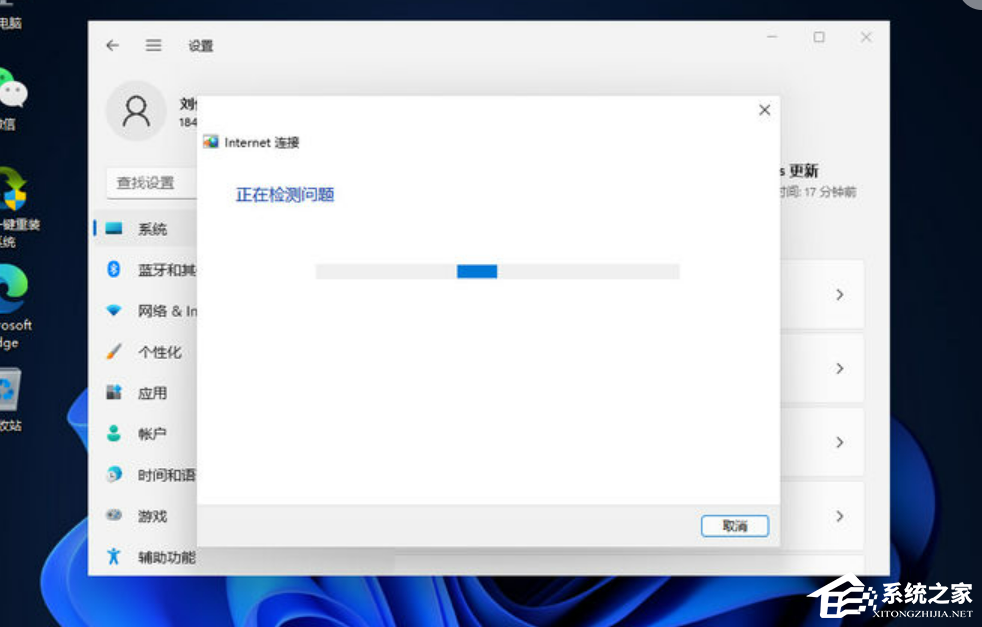
Task: Open 个性化 personalization settings
Action: coord(159,352)
